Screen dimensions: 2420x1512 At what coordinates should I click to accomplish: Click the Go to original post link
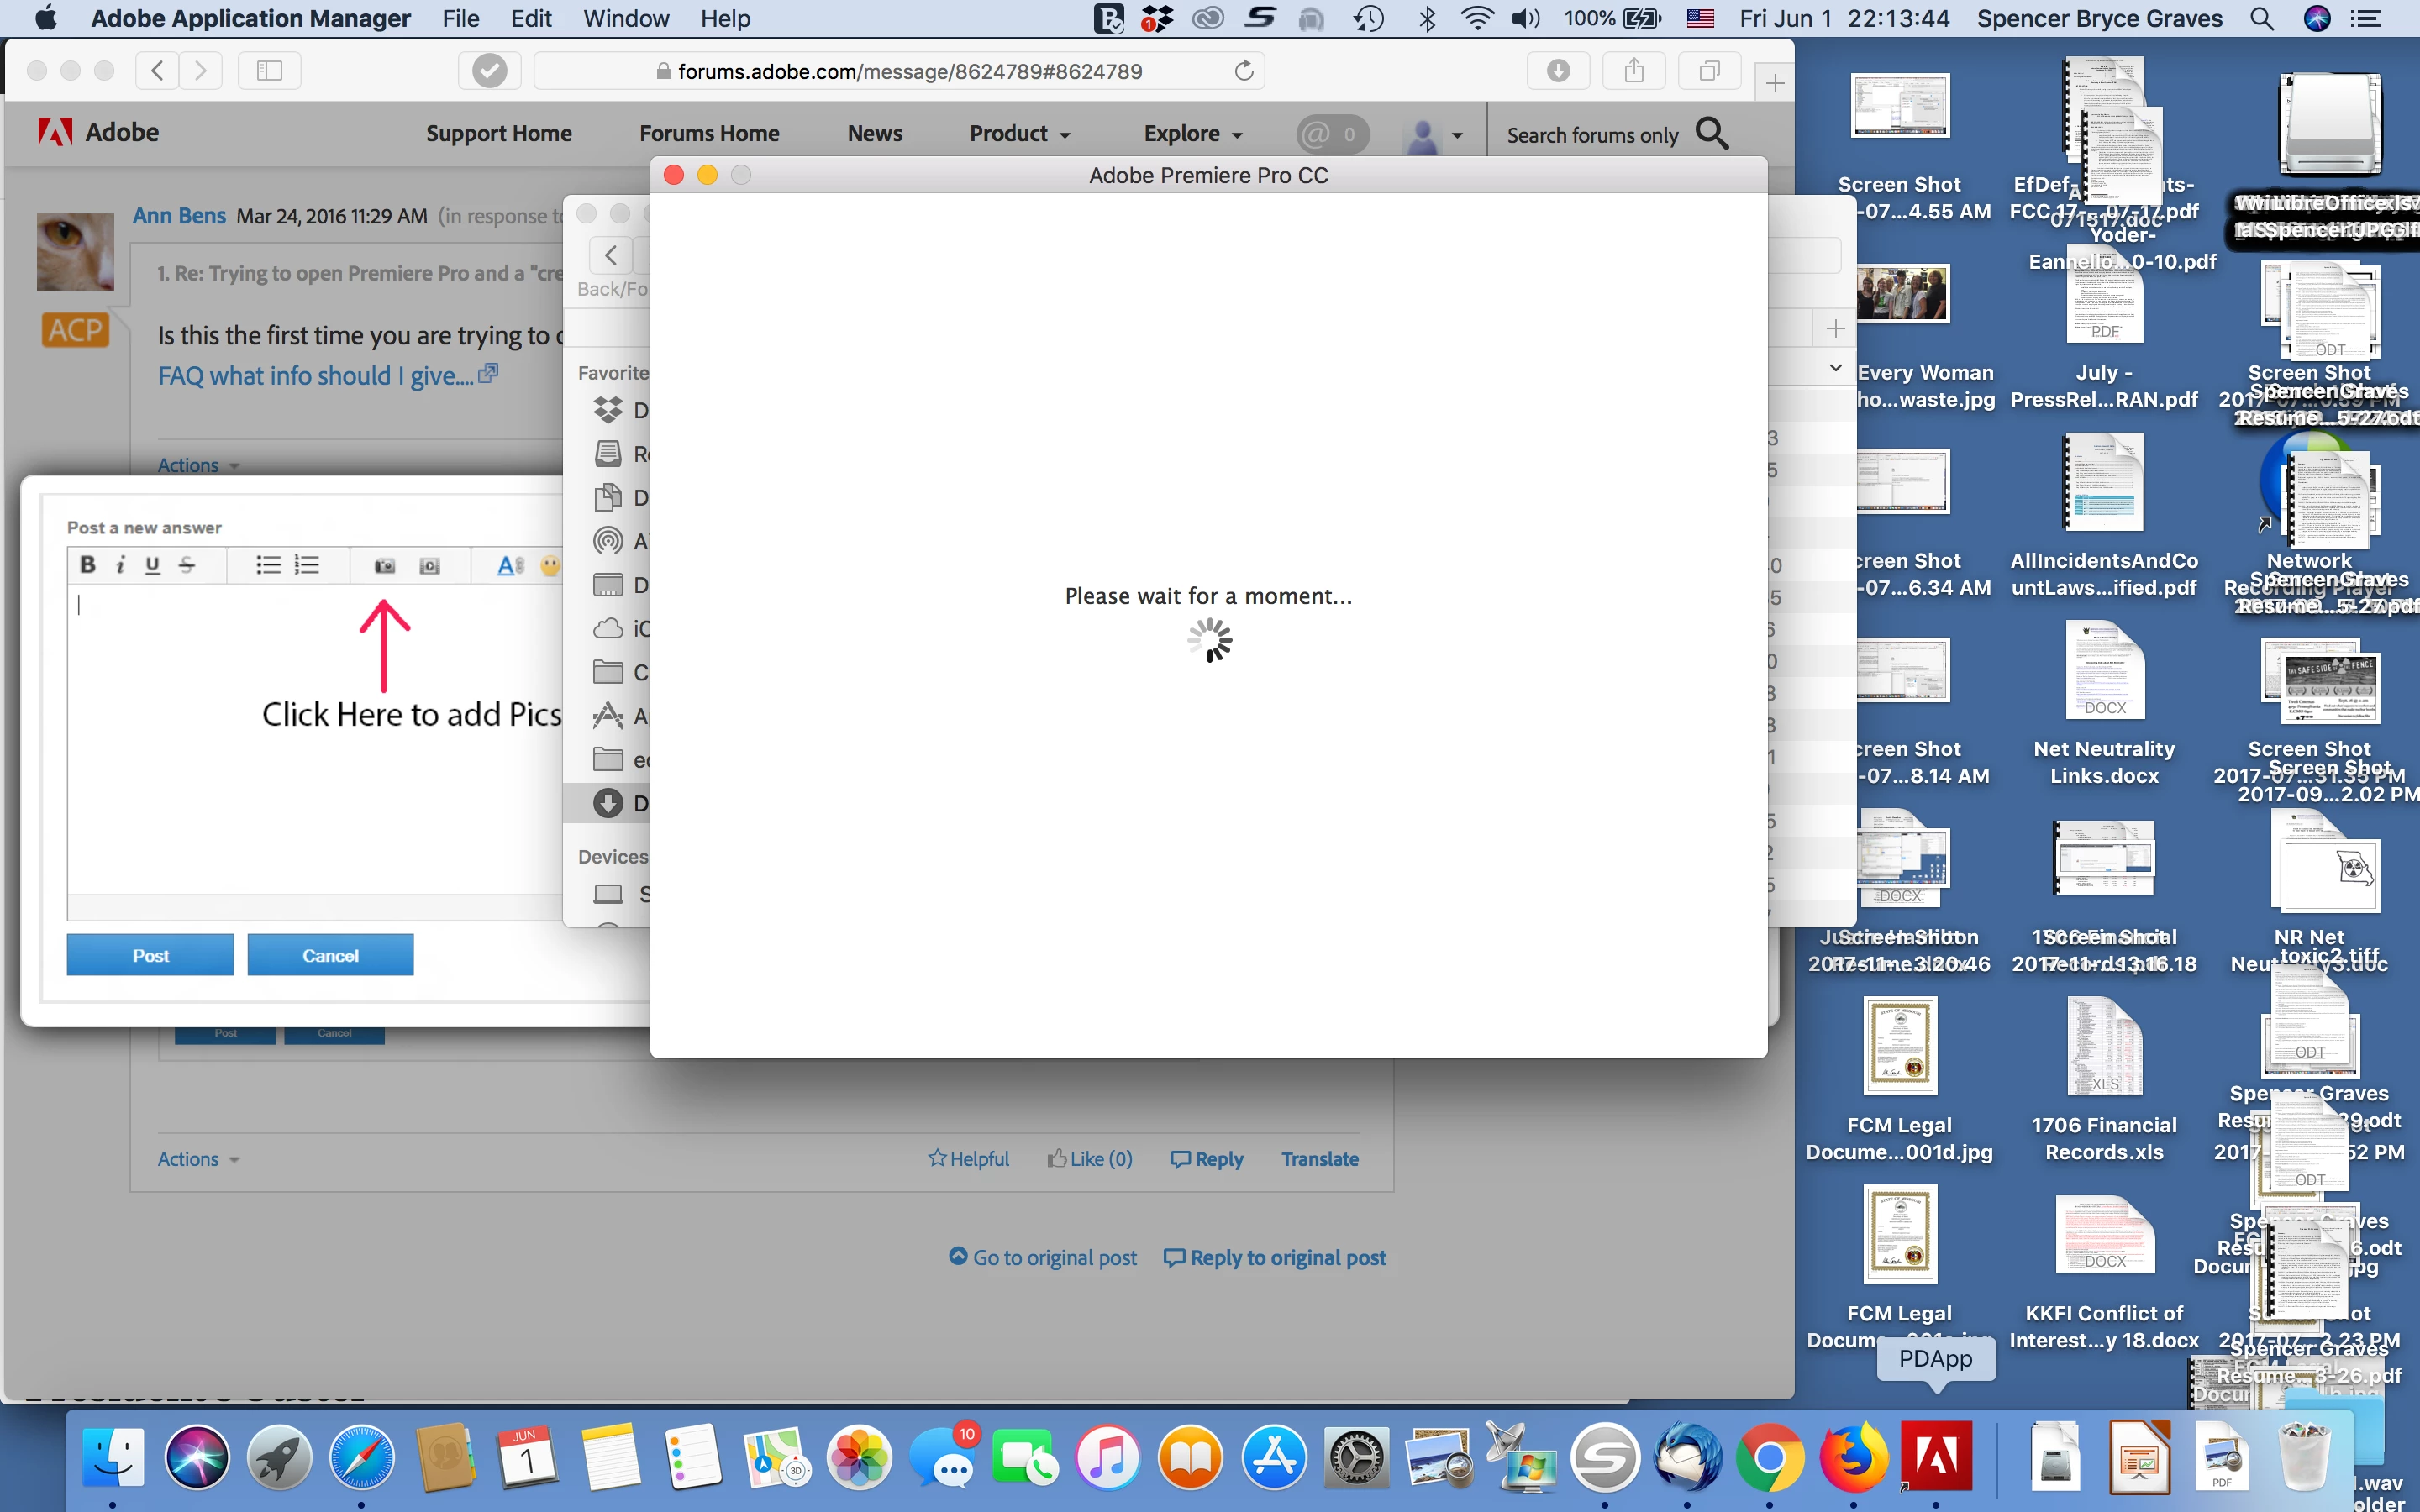pyautogui.click(x=1043, y=1257)
